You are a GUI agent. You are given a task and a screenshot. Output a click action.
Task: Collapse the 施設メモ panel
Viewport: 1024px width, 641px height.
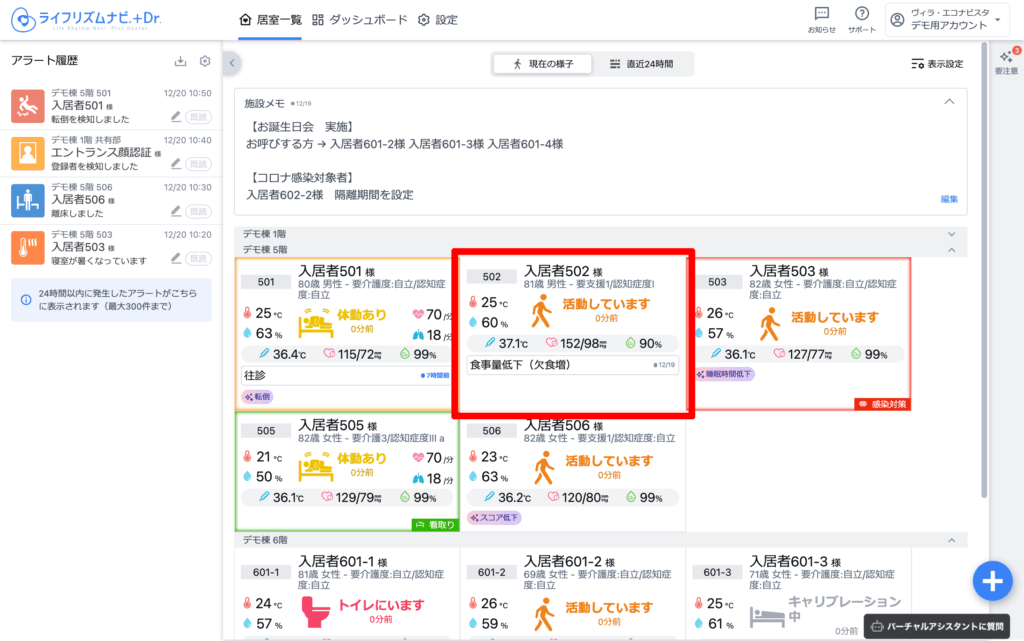coord(949,102)
